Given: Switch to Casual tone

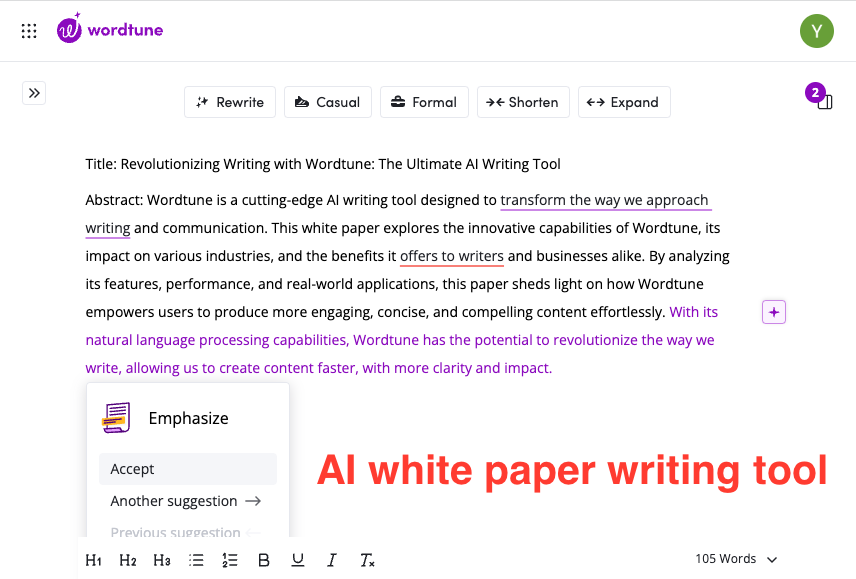Looking at the screenshot, I should (x=327, y=101).
